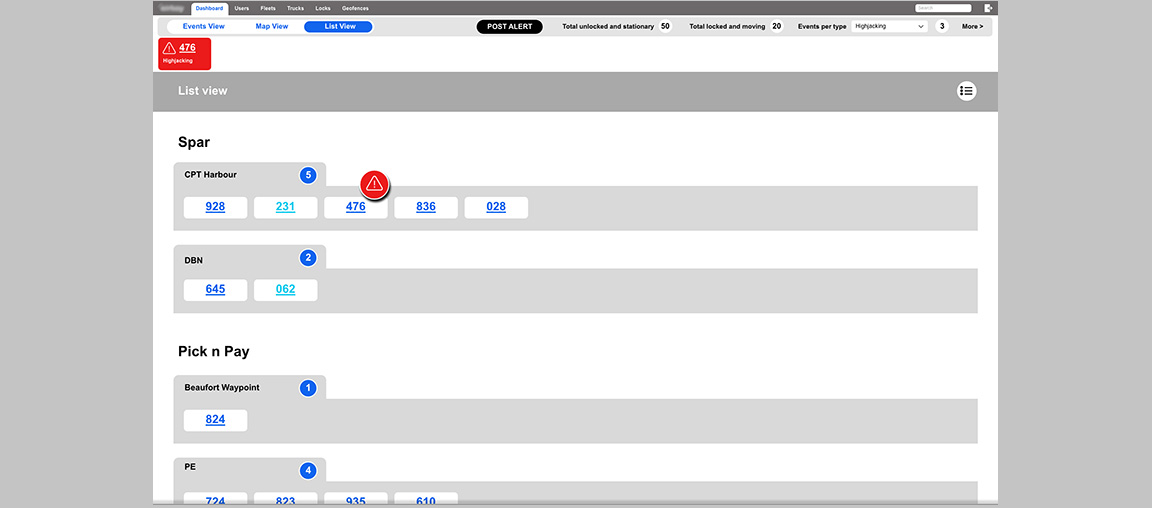The height and width of the screenshot is (508, 1152).
Task: Click the list toggle icon in List view header
Action: coord(966,91)
